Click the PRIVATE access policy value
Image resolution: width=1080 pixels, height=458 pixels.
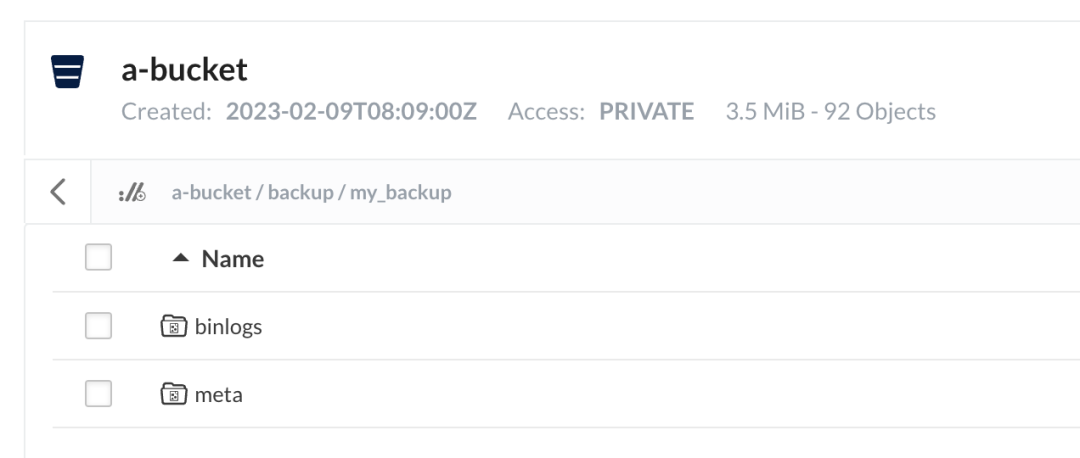click(x=646, y=111)
